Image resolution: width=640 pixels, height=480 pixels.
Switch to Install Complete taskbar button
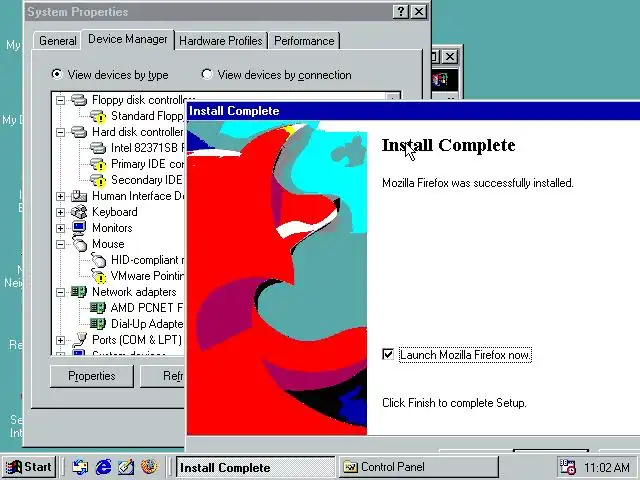click(x=255, y=467)
